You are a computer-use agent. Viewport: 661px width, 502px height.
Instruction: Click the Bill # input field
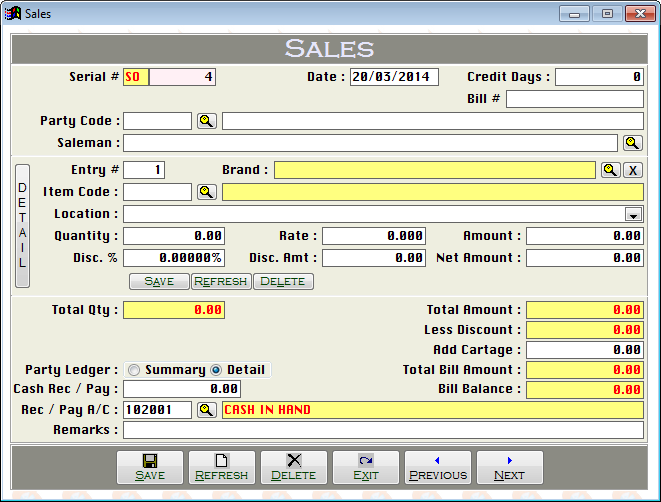point(575,99)
